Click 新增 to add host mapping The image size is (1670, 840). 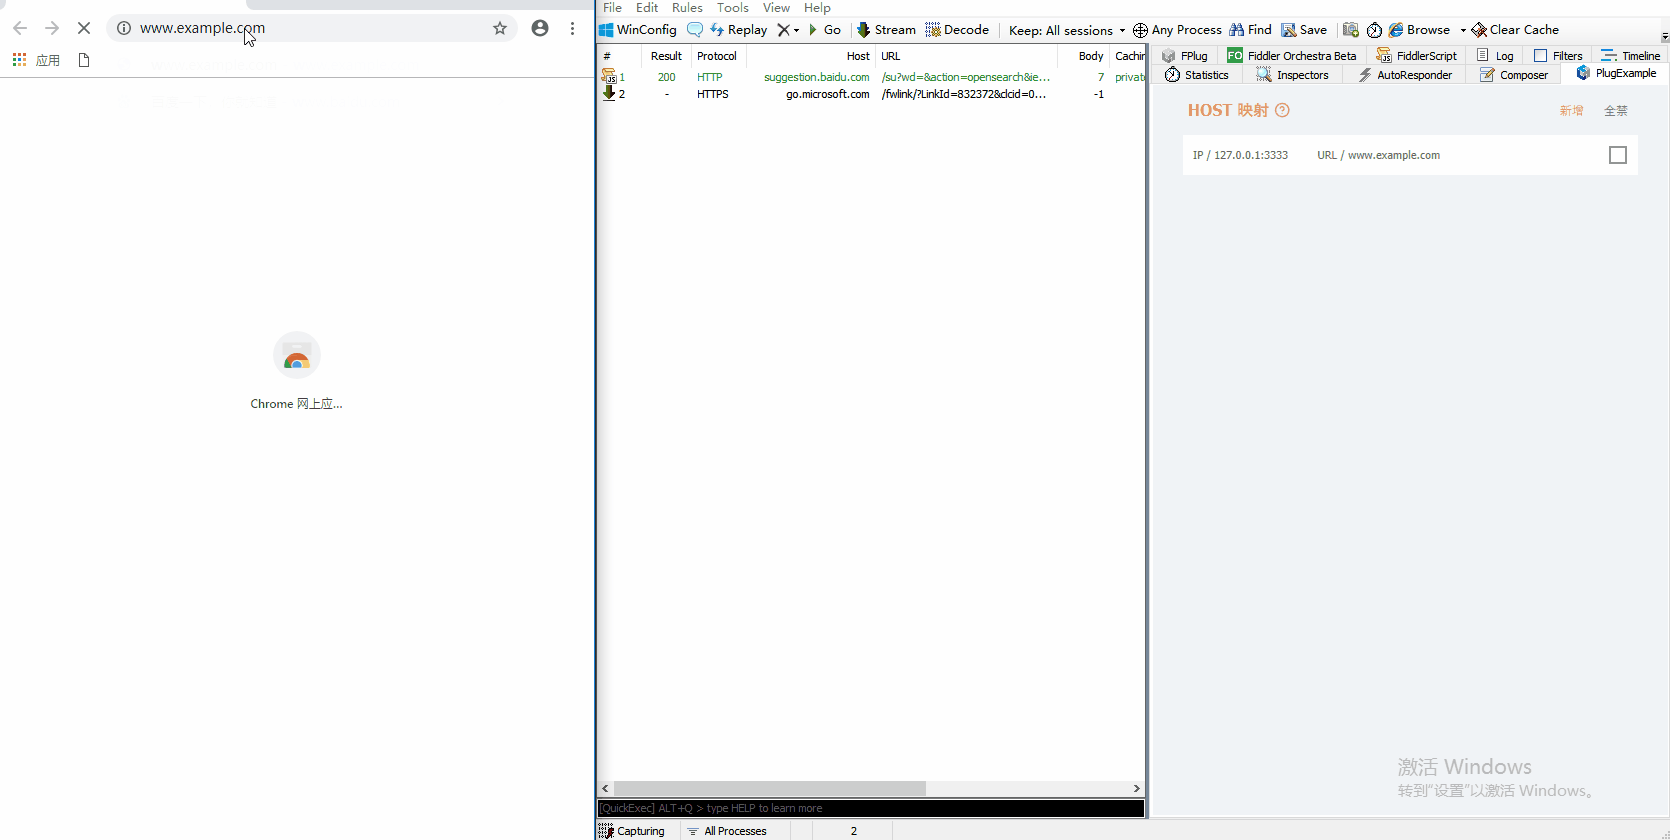[x=1571, y=111]
